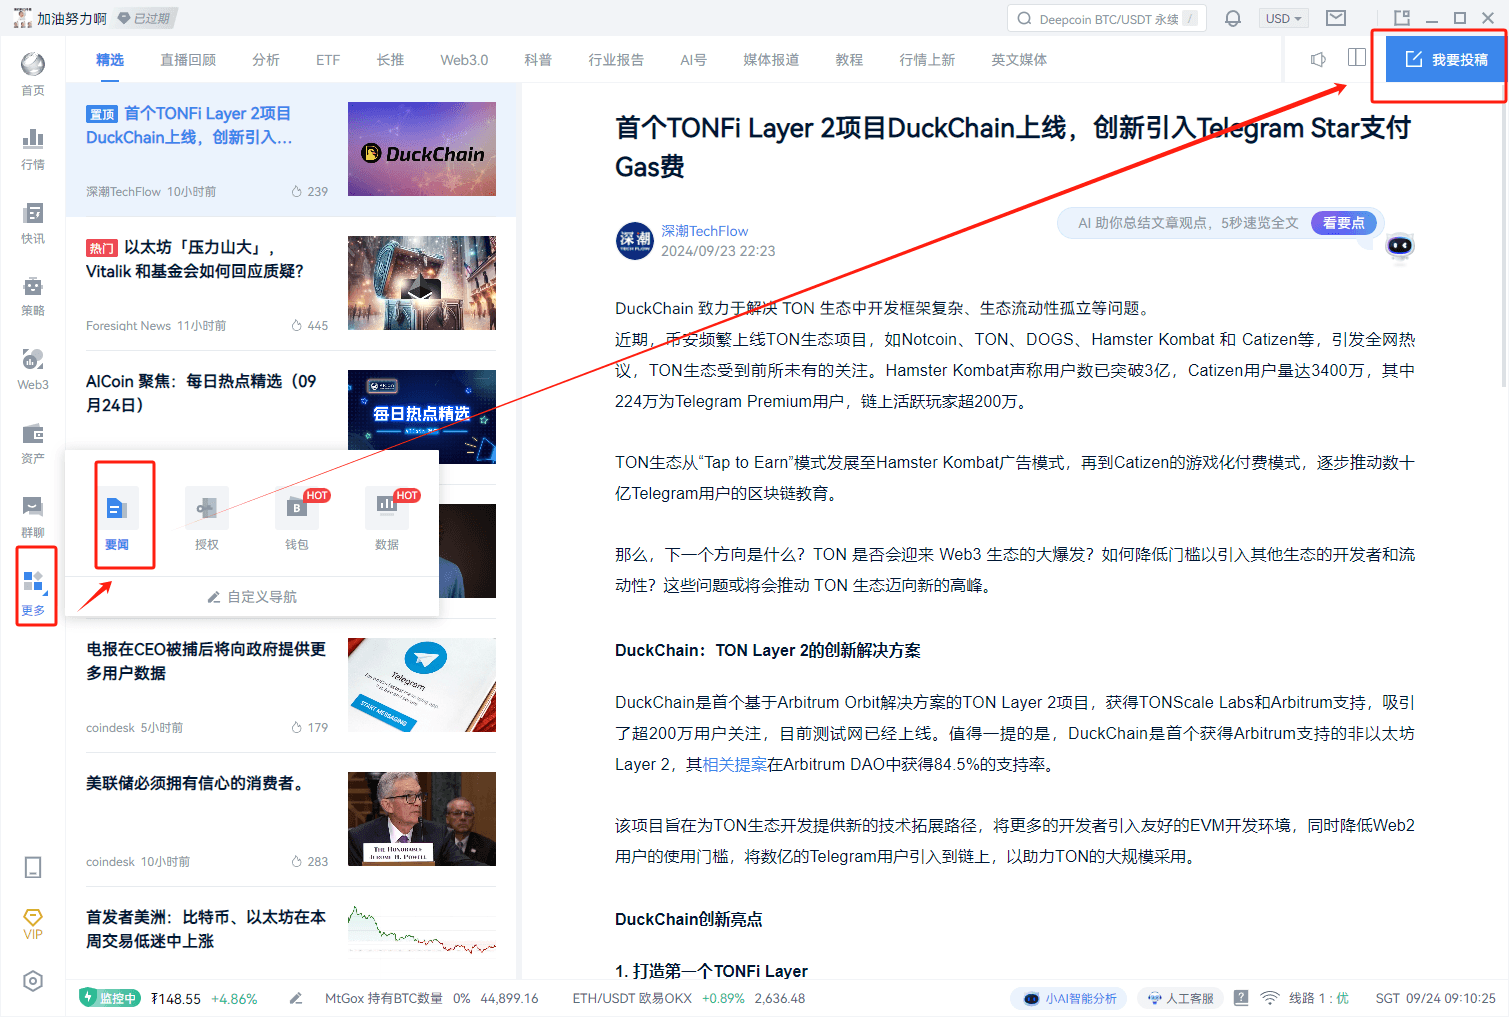
Task: Open the 以太坊「压力山大」 article
Action: [x=291, y=283]
